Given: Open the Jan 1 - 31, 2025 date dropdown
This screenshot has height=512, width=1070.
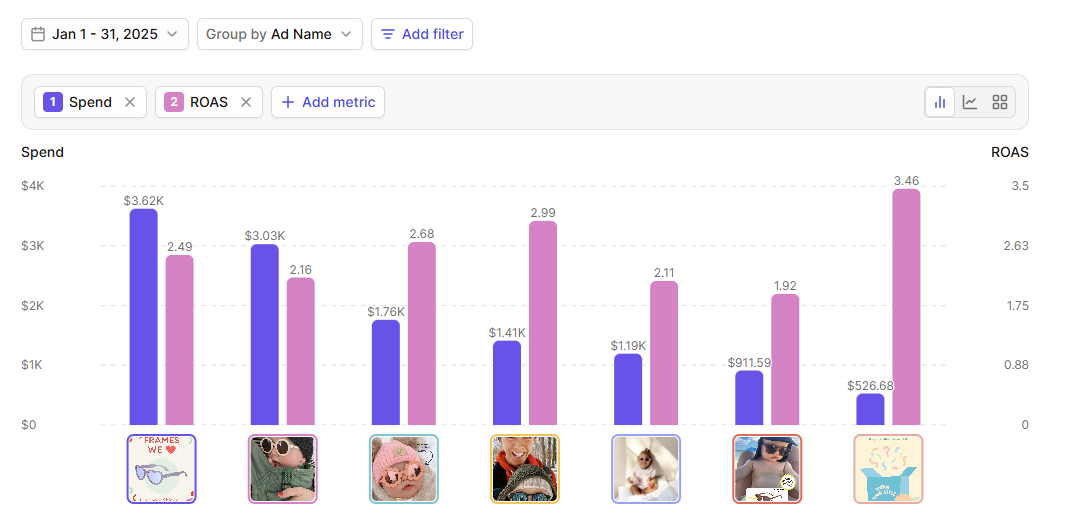Looking at the screenshot, I should point(105,34).
